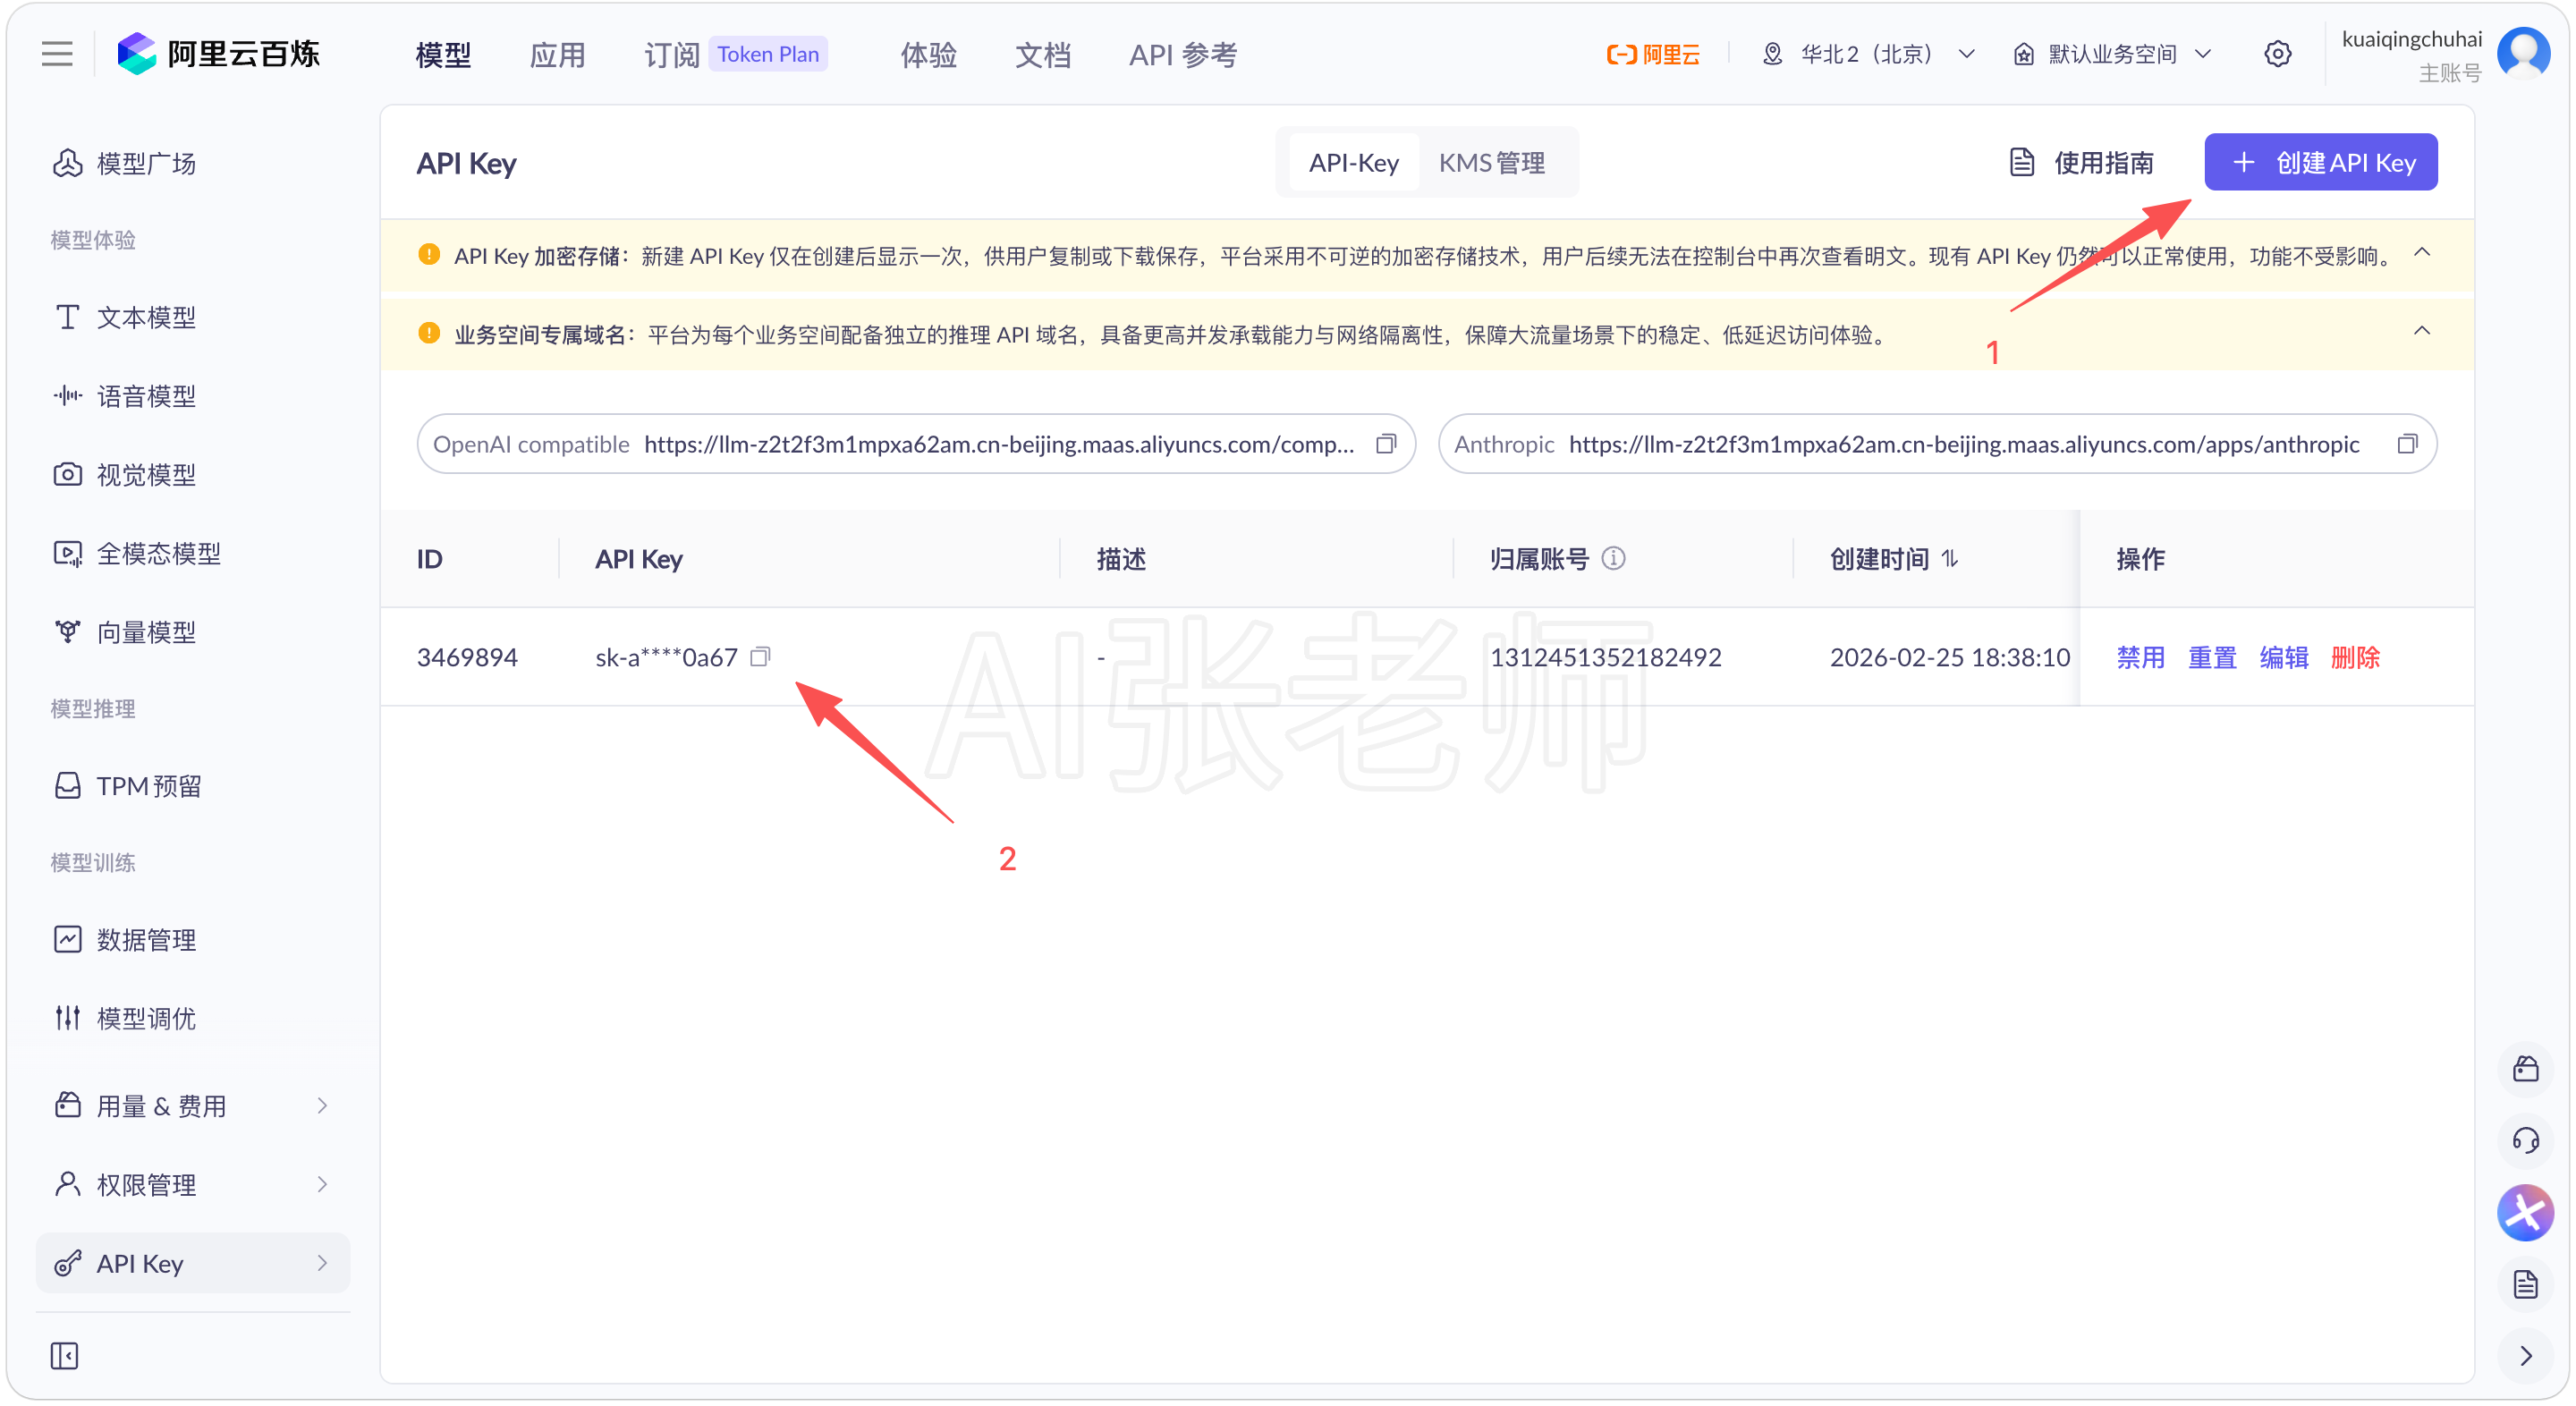Copy the sk-a****0a67 API key

[760, 657]
